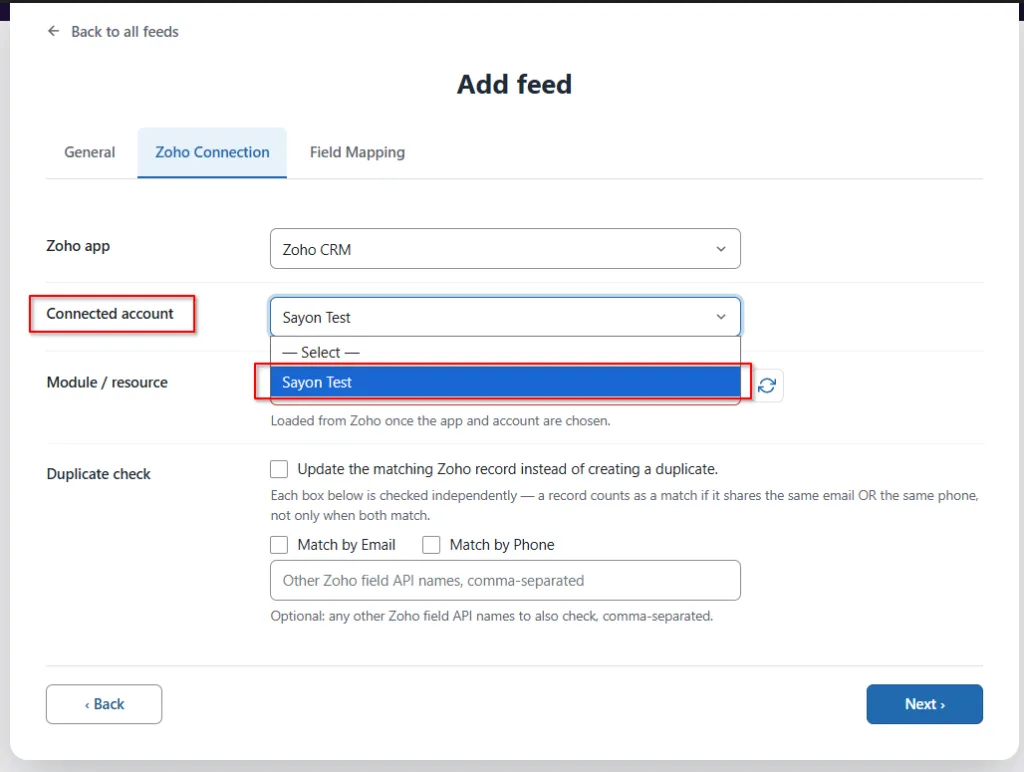Viewport: 1024px width, 772px height.
Task: Select Sayon Test from the dropdown list
Action: (505, 382)
